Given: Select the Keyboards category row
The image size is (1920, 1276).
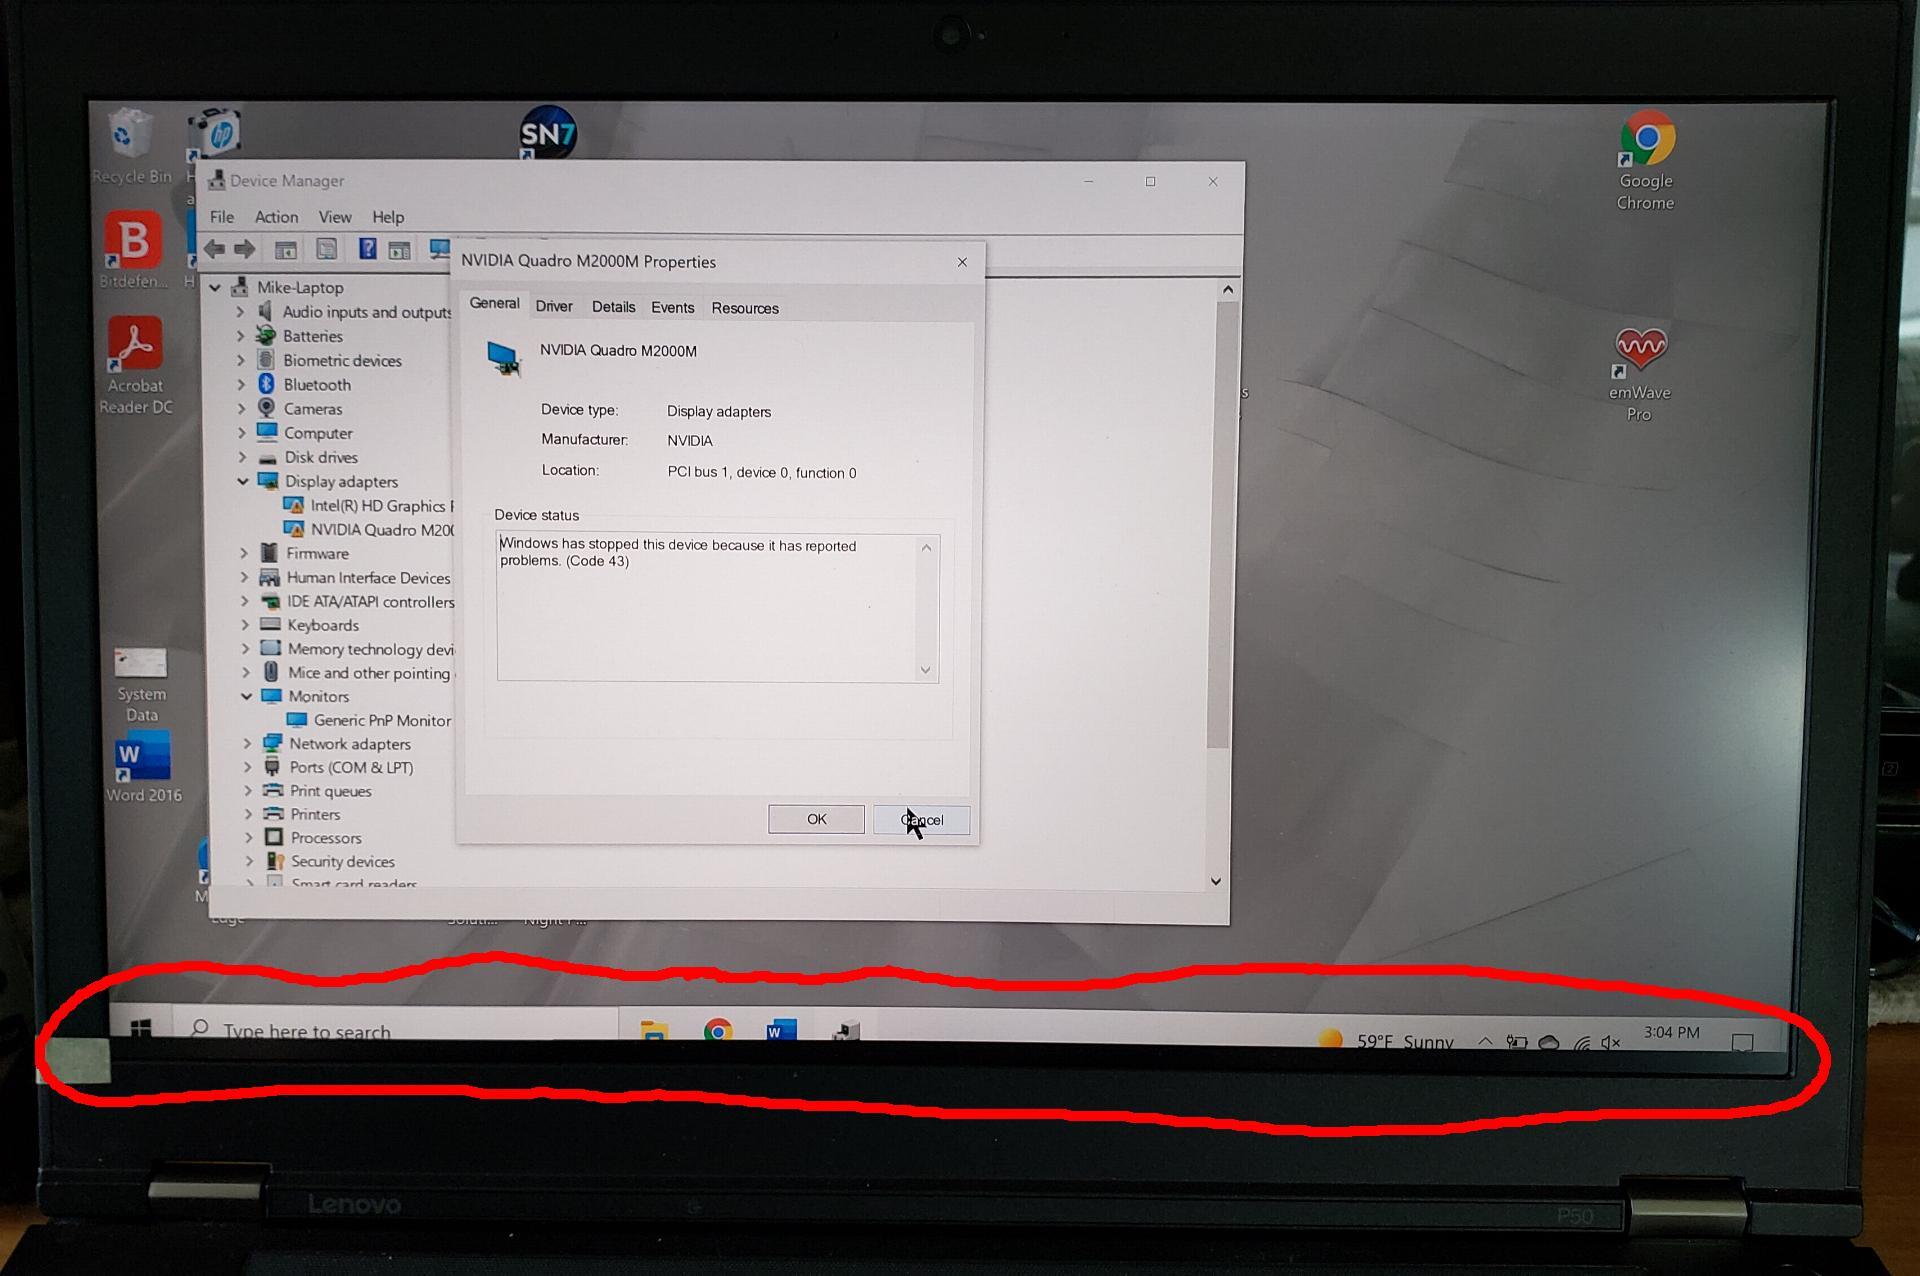Looking at the screenshot, I should pyautogui.click(x=309, y=625).
